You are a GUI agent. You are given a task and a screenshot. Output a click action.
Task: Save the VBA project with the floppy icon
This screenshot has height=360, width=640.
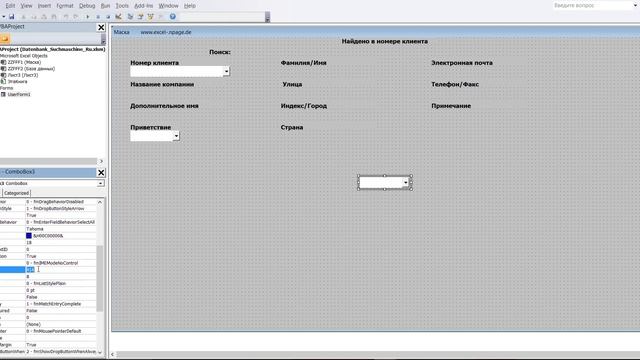11,17
